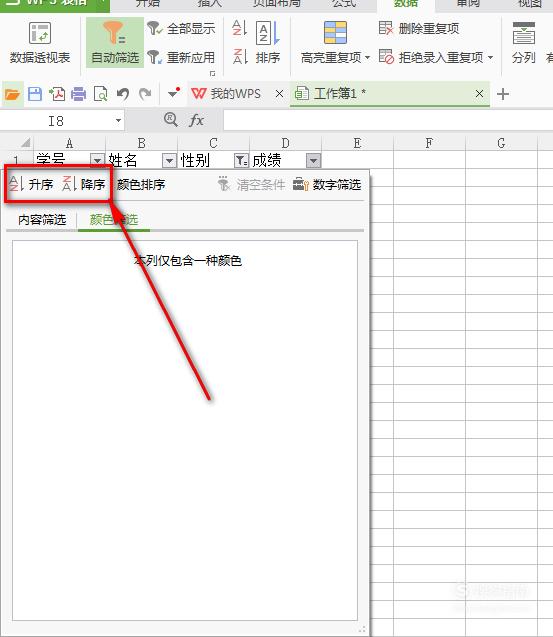Save the workbook with disk icon
This screenshot has height=637, width=553.
point(35,94)
